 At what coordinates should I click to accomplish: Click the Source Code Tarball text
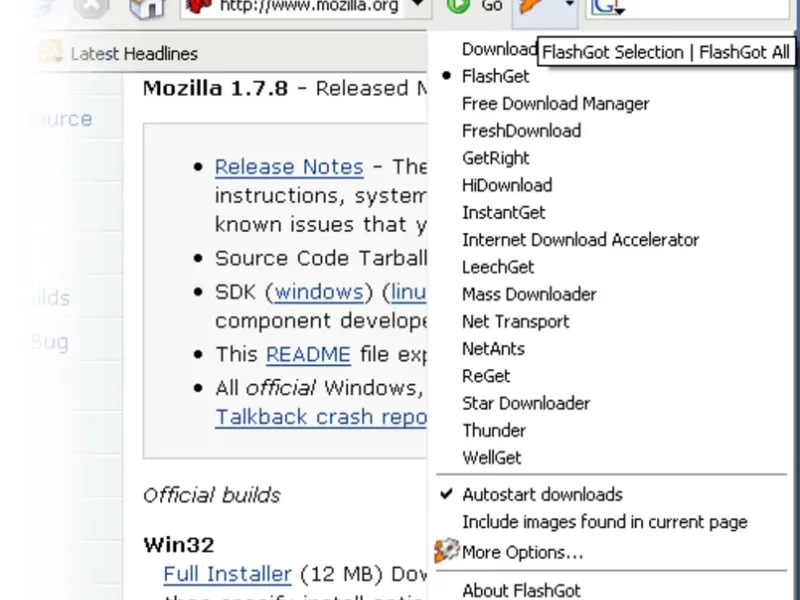pyautogui.click(x=320, y=259)
